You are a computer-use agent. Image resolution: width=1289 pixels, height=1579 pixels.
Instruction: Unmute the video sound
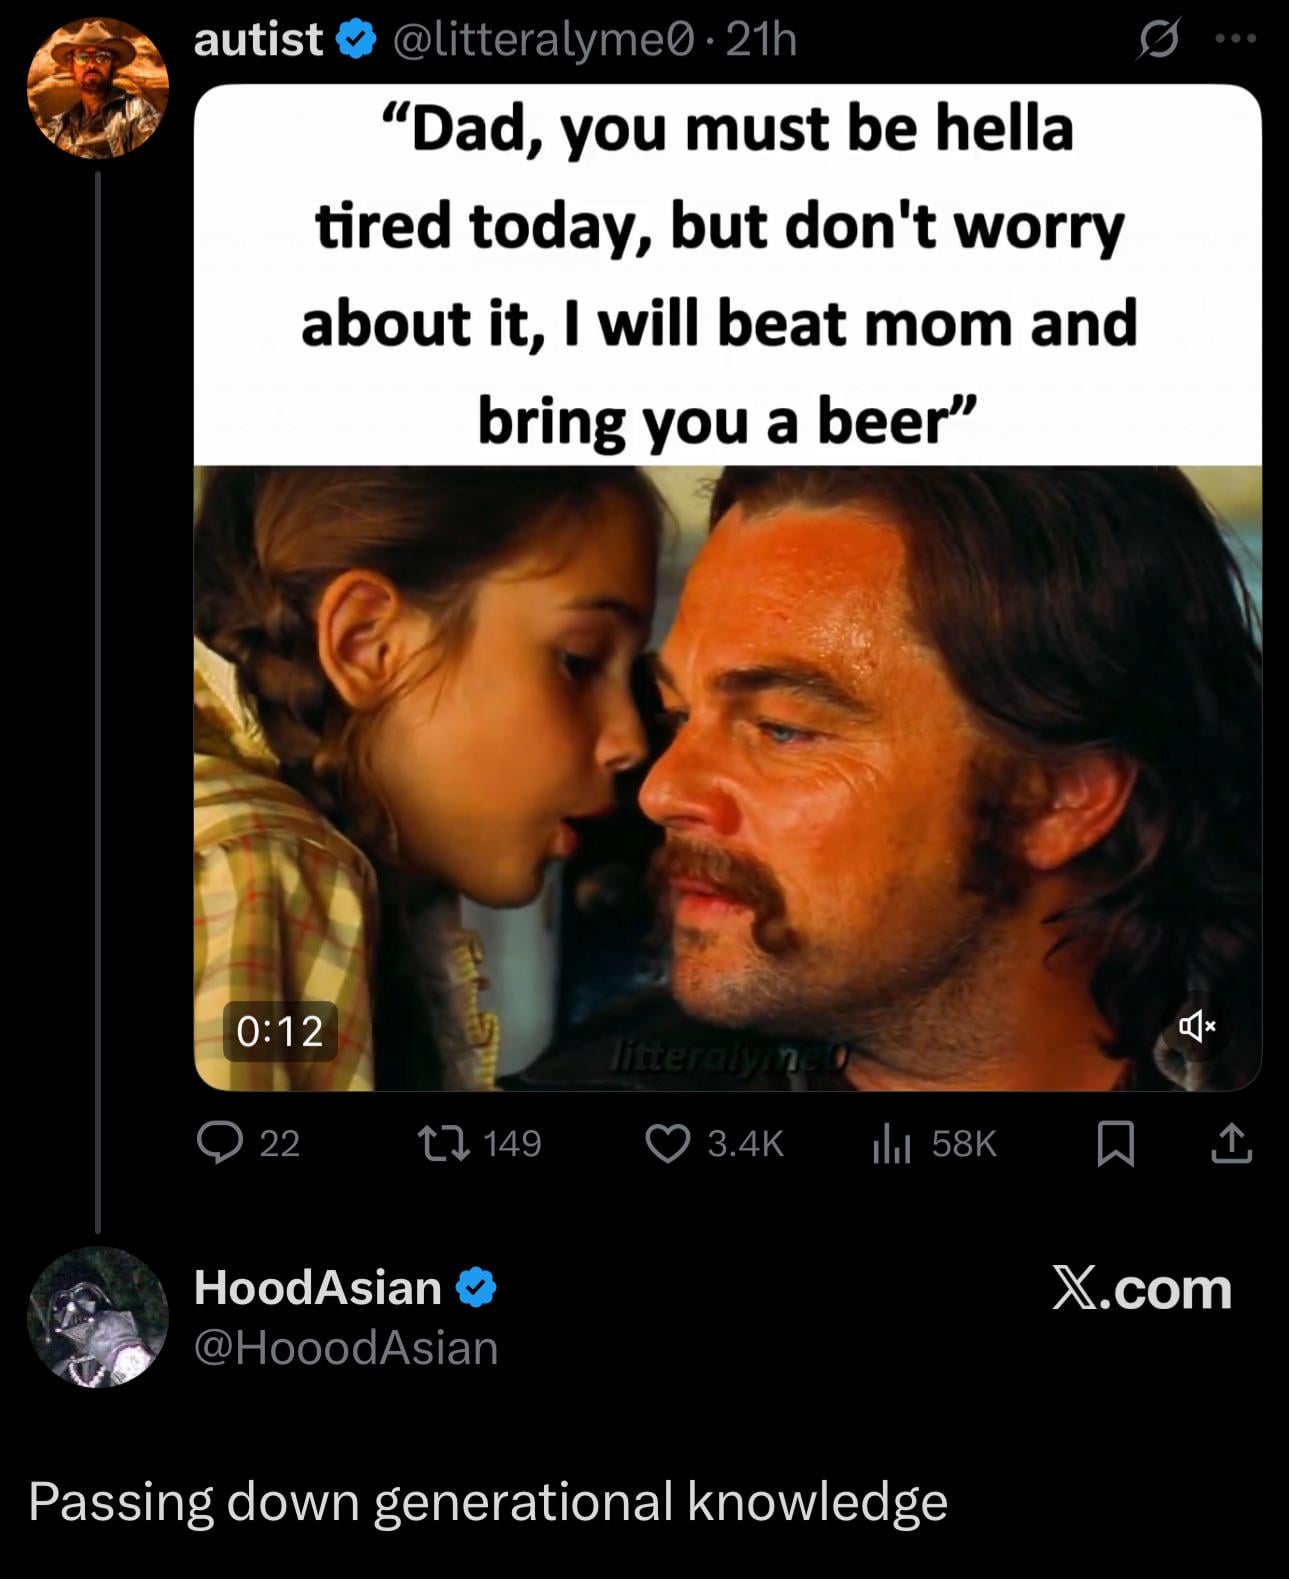click(1196, 1026)
